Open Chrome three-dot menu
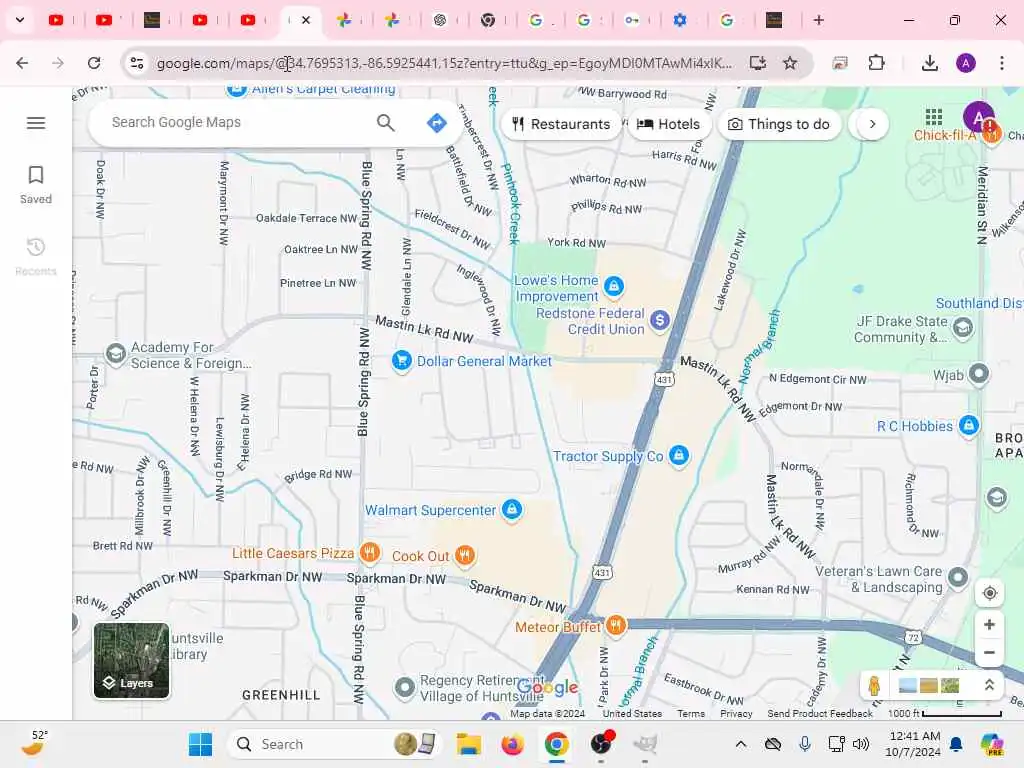Viewport: 1024px width, 768px height. tap(1002, 63)
